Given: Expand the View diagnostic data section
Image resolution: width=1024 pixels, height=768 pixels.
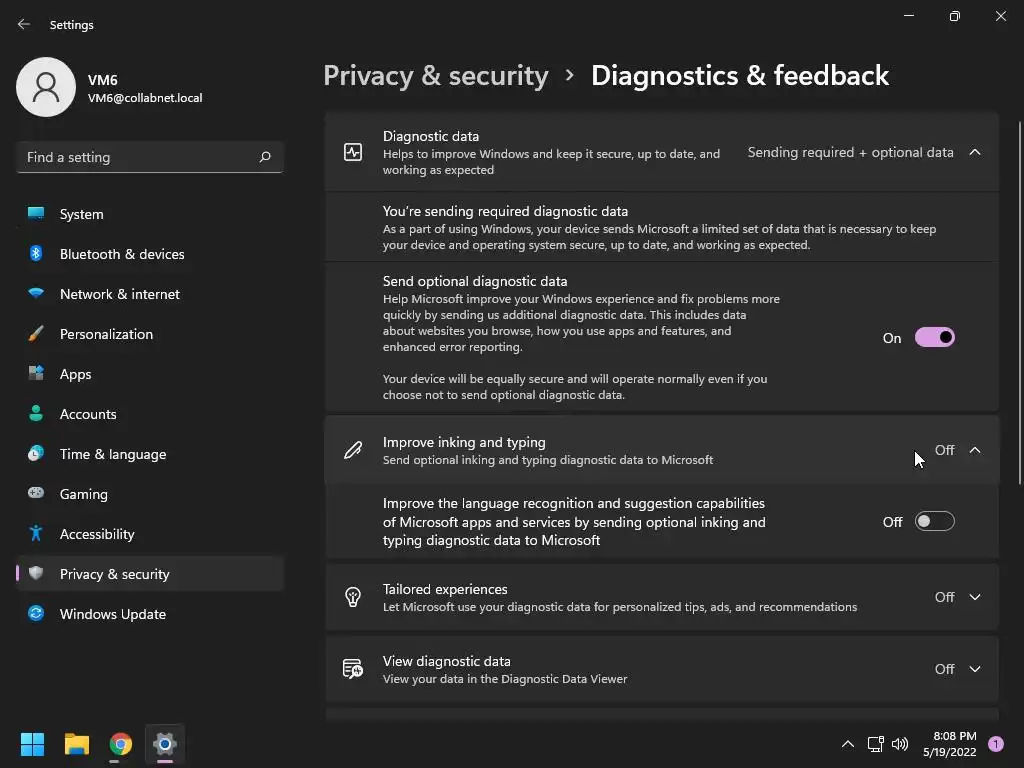Looking at the screenshot, I should coord(975,669).
